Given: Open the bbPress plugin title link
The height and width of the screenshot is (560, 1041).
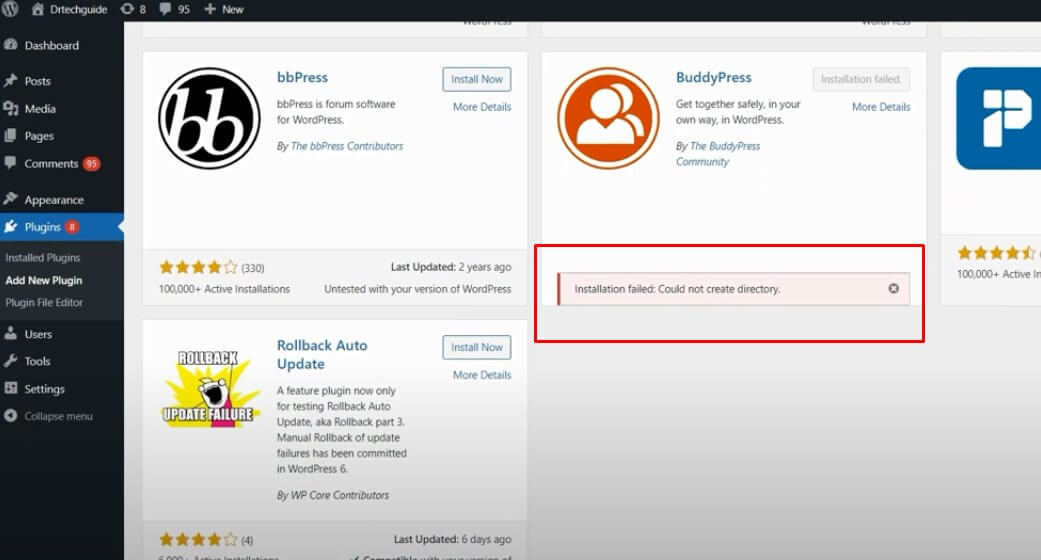Looking at the screenshot, I should coord(302,77).
